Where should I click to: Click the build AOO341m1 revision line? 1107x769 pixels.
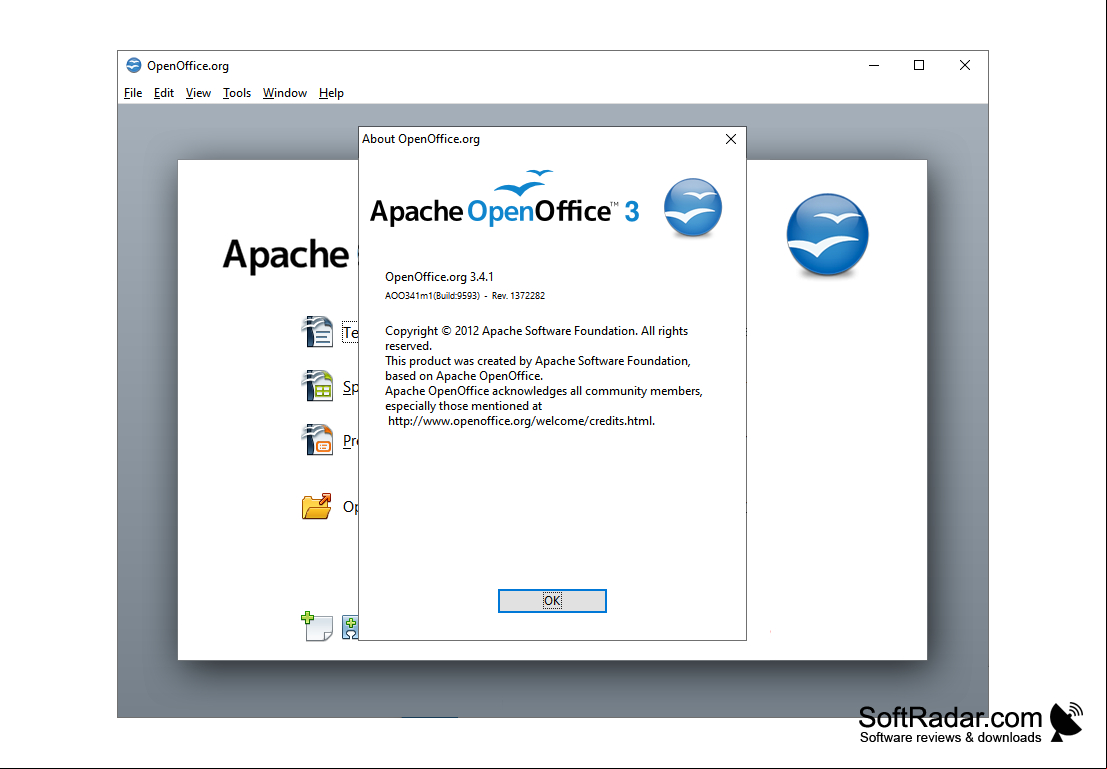[465, 296]
